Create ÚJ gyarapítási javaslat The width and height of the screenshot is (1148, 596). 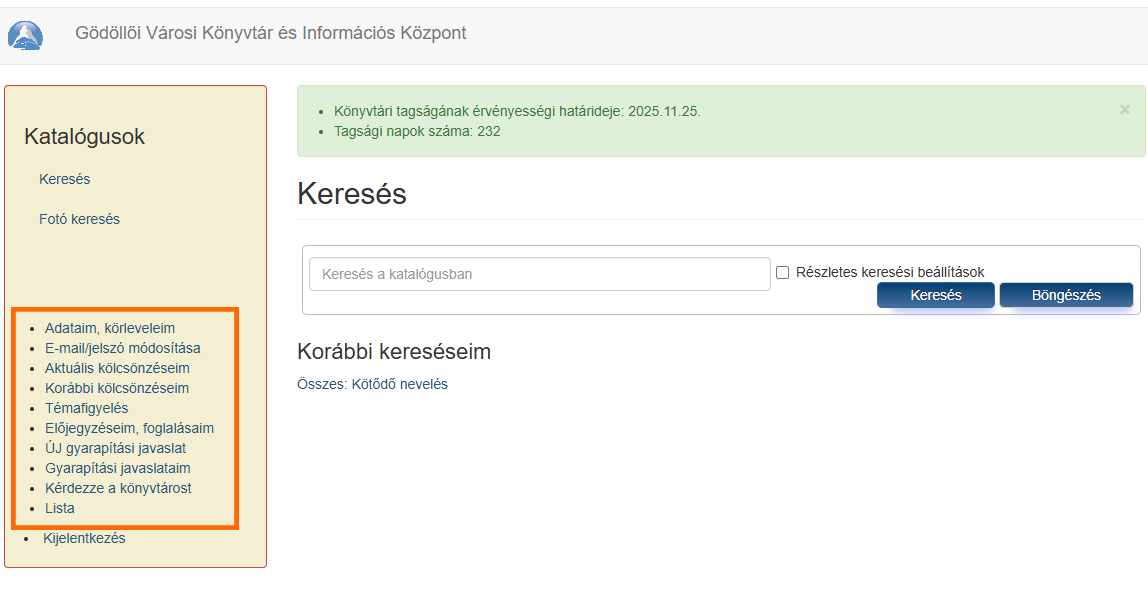point(115,448)
